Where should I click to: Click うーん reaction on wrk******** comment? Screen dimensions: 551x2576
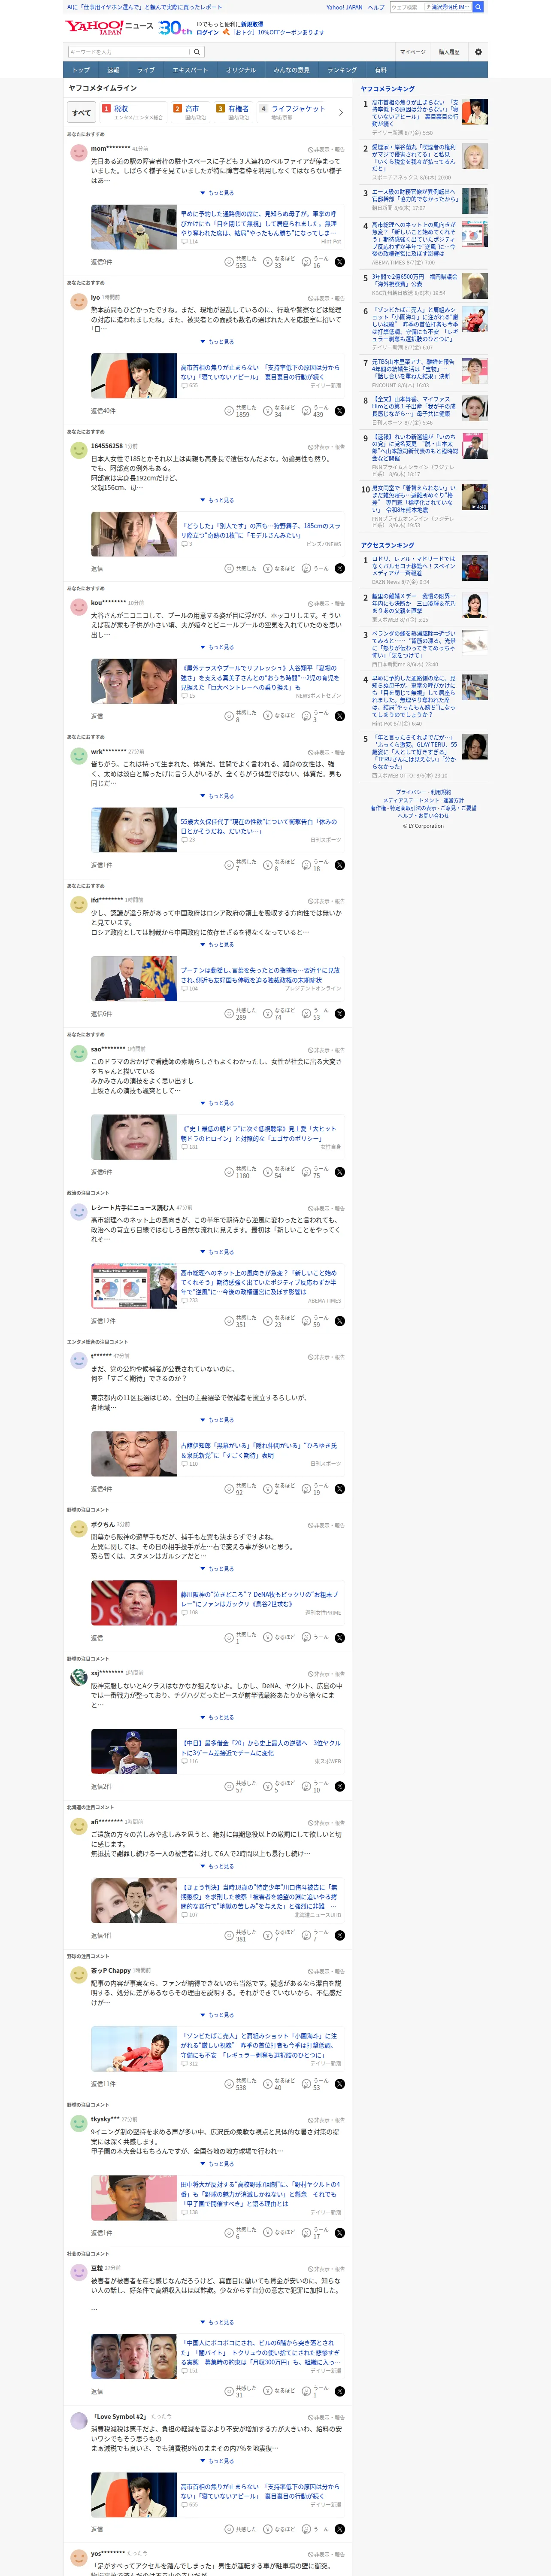pos(316,865)
